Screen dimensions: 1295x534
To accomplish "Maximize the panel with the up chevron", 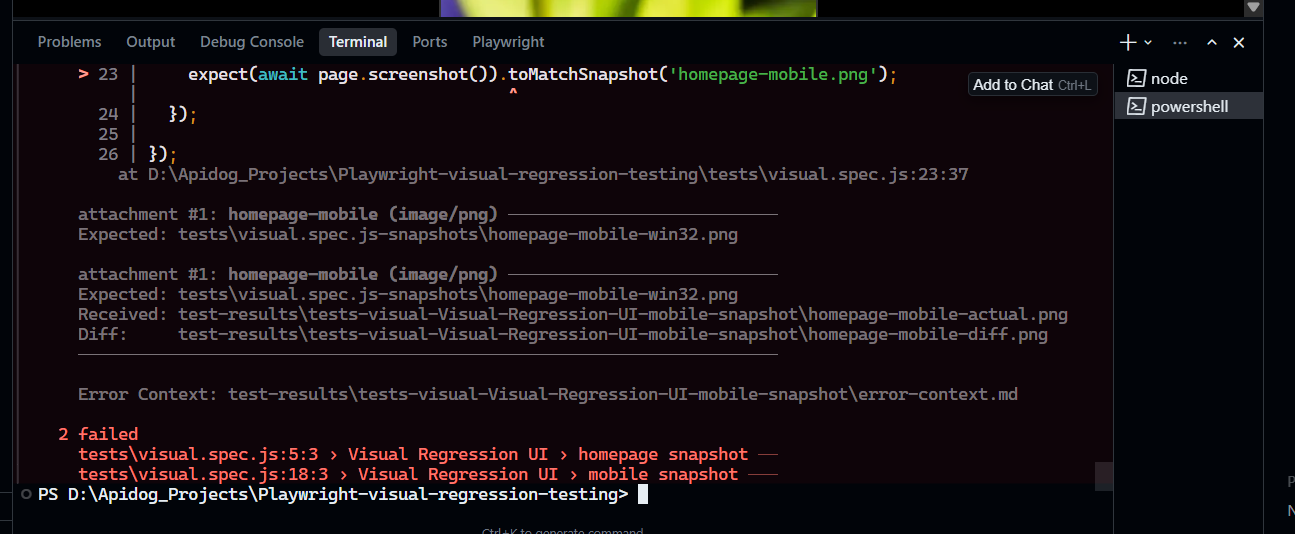I will click(1212, 42).
